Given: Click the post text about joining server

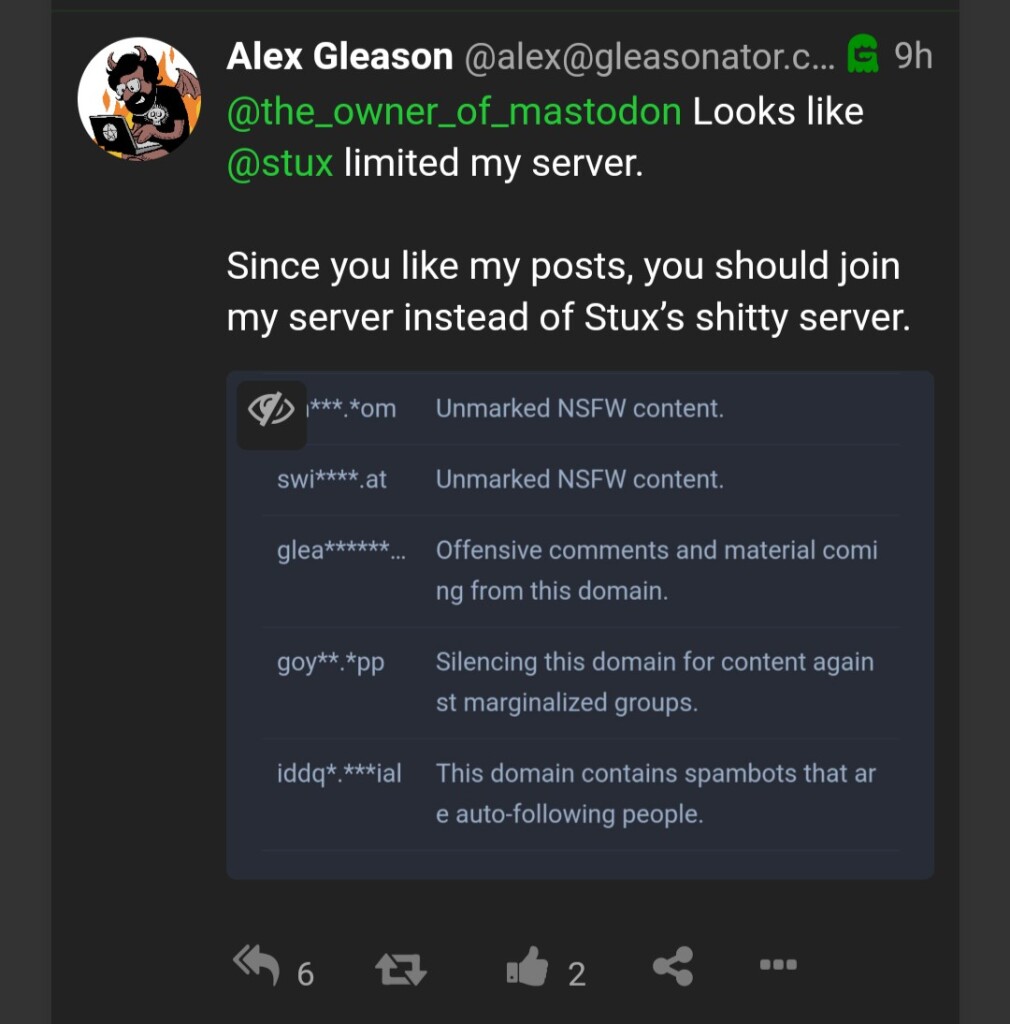Looking at the screenshot, I should point(568,292).
